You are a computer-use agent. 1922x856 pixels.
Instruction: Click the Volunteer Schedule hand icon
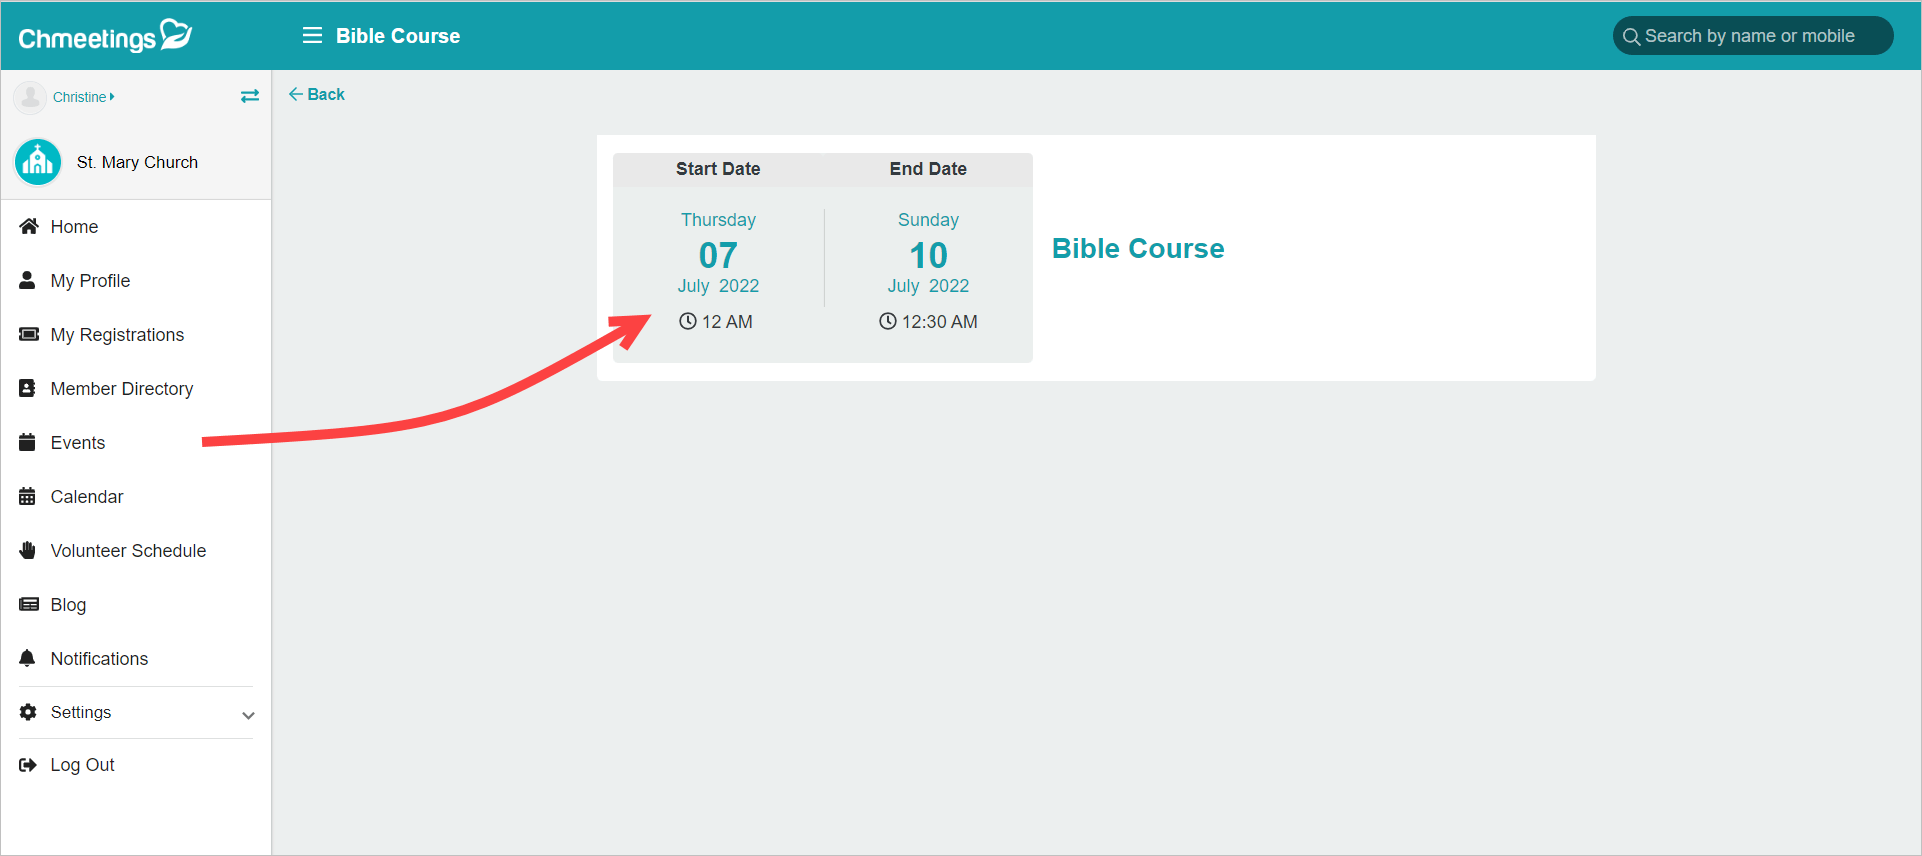point(28,550)
